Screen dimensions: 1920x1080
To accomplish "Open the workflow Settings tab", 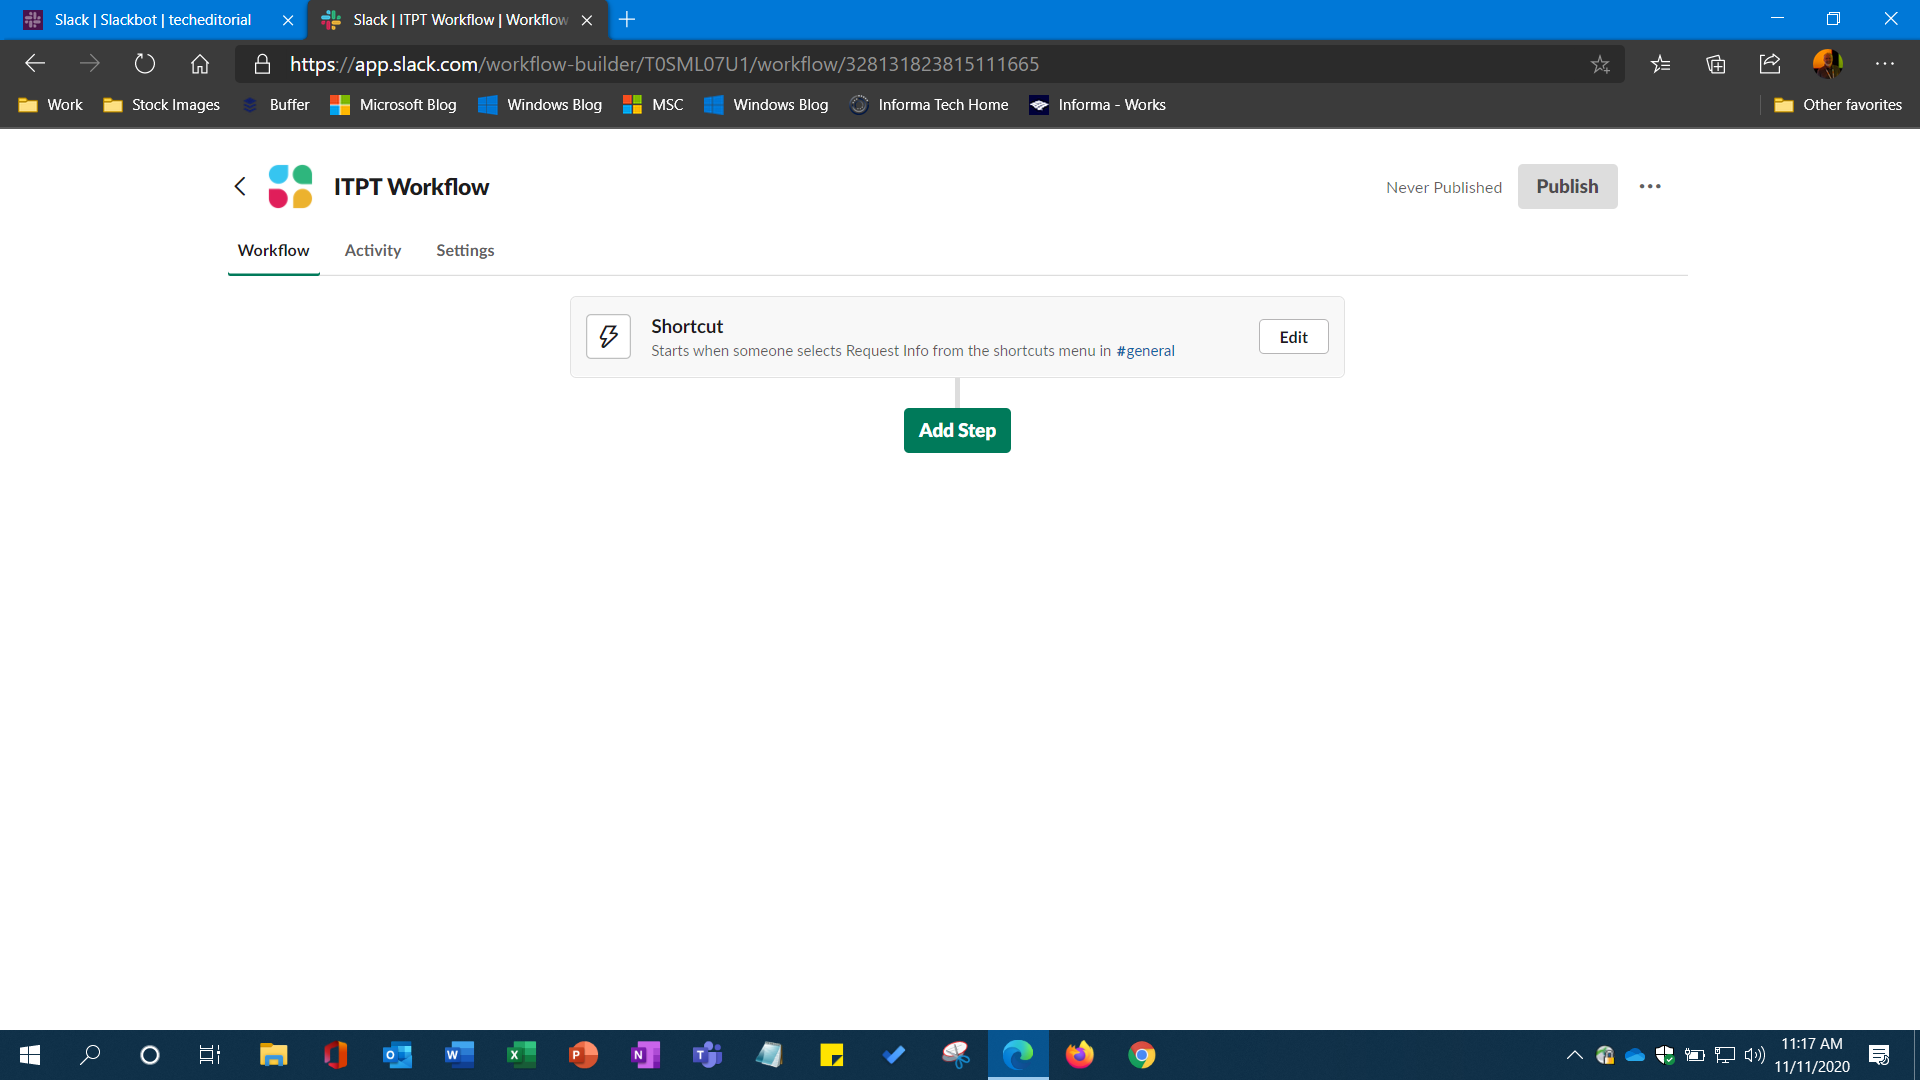I will pyautogui.click(x=465, y=250).
